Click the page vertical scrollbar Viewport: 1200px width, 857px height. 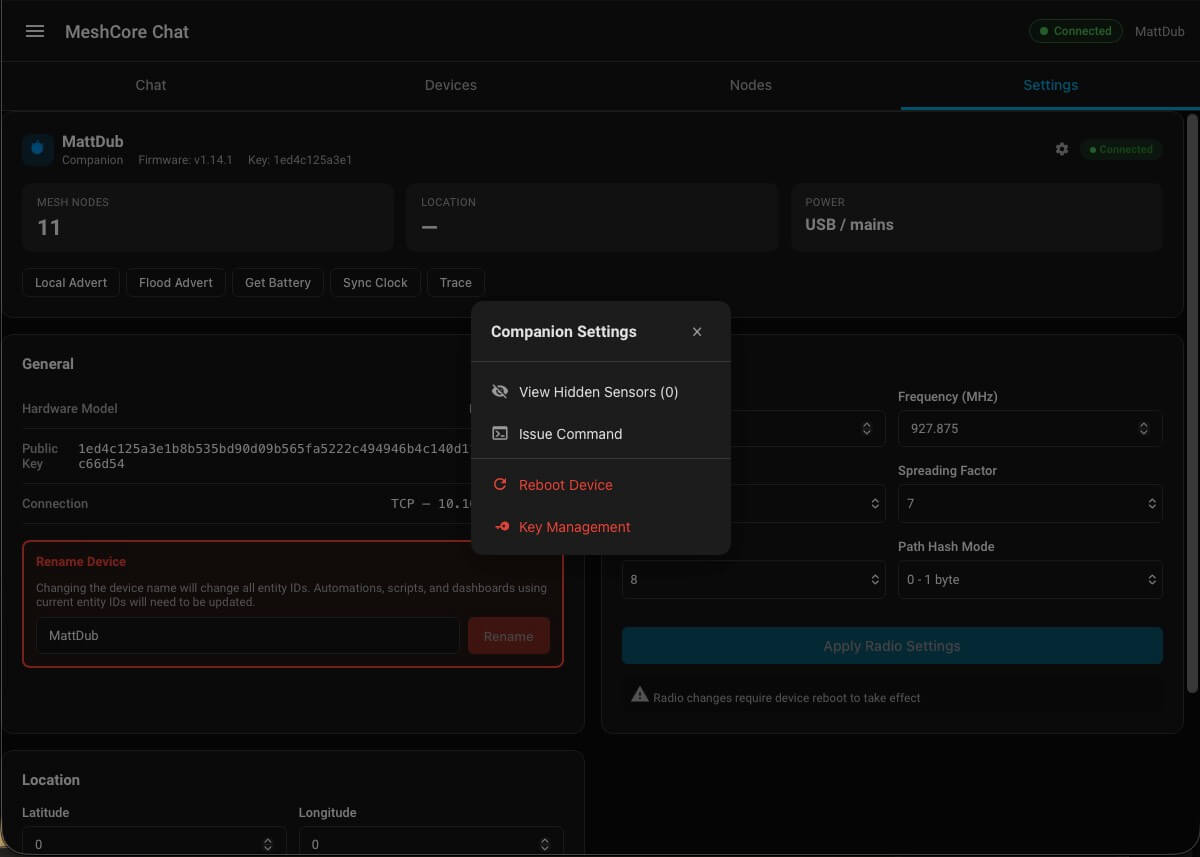[x=1190, y=402]
